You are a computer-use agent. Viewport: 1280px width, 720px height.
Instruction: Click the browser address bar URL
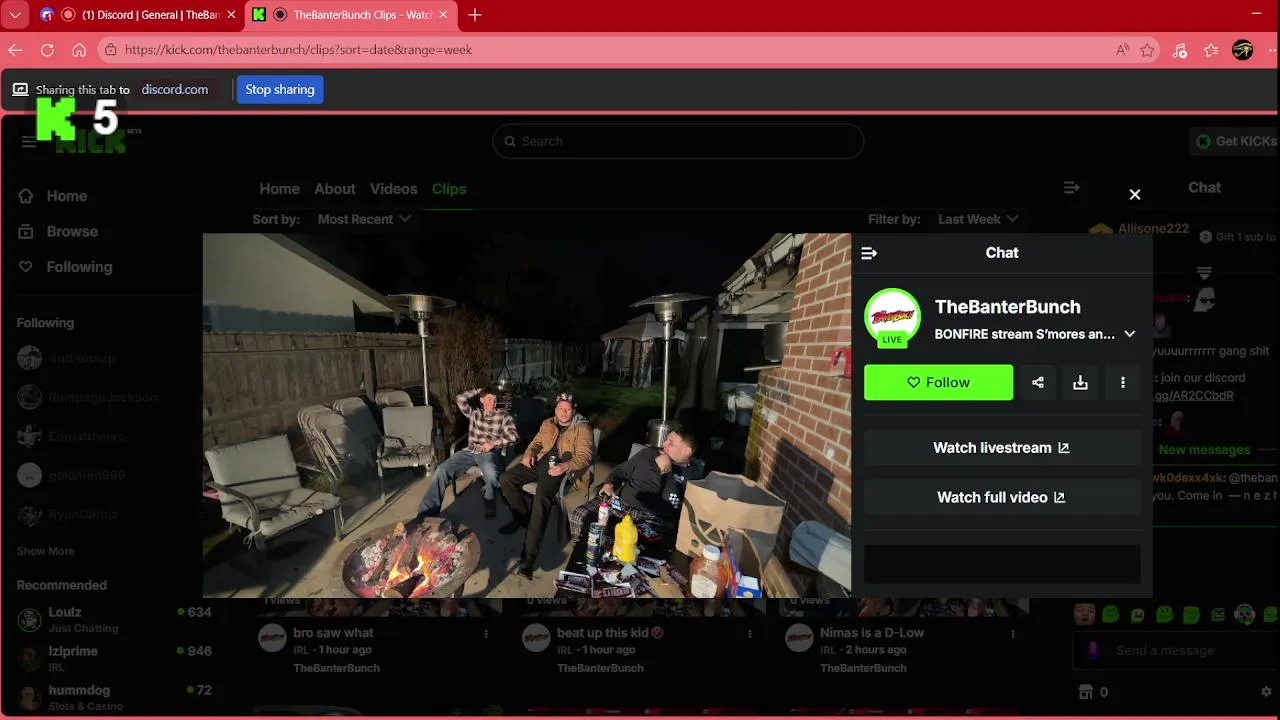click(298, 50)
